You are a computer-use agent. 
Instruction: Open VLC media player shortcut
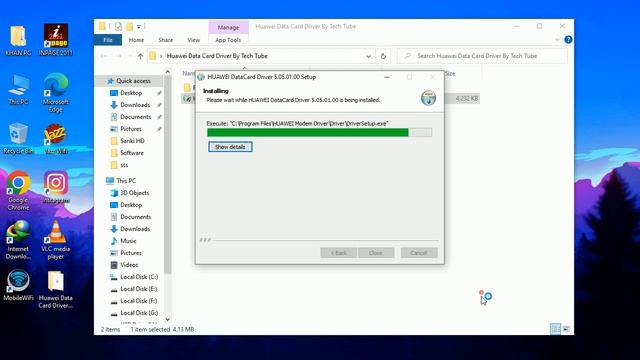coord(56,240)
